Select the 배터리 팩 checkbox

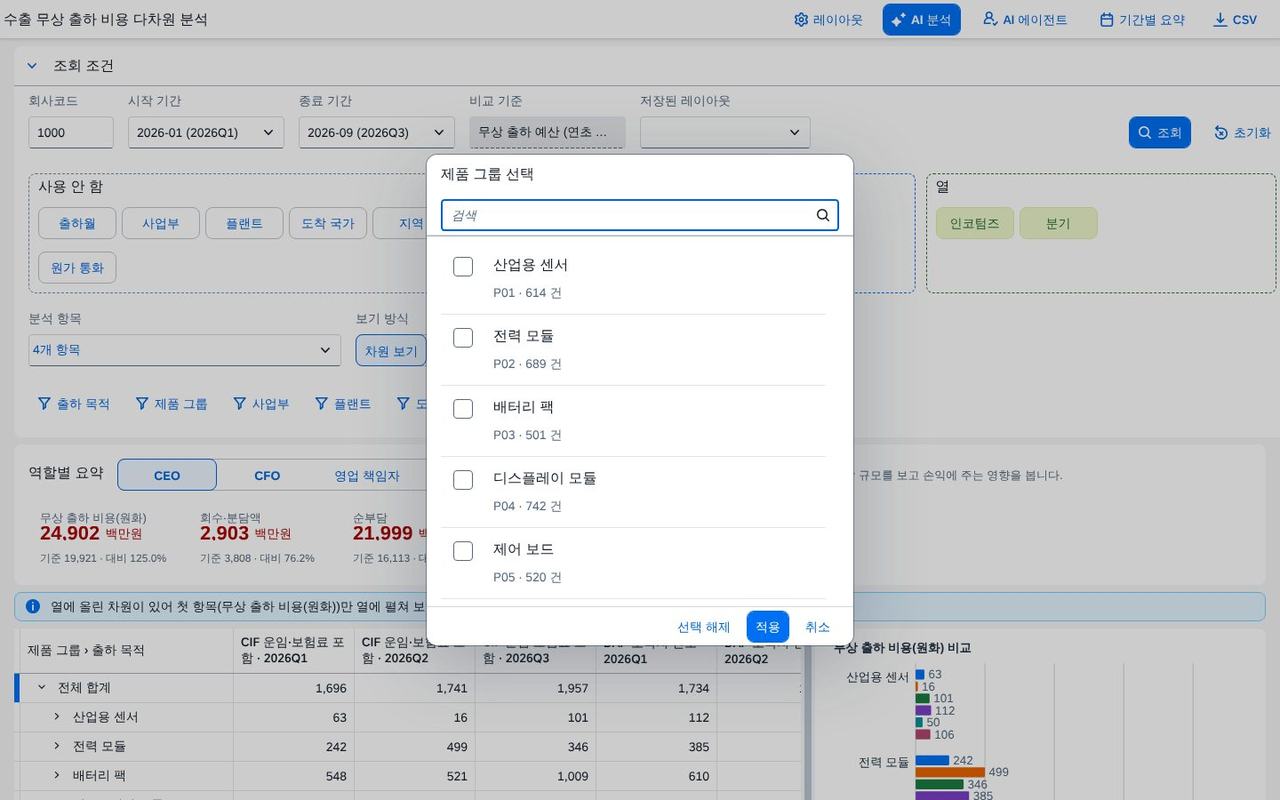pos(463,408)
